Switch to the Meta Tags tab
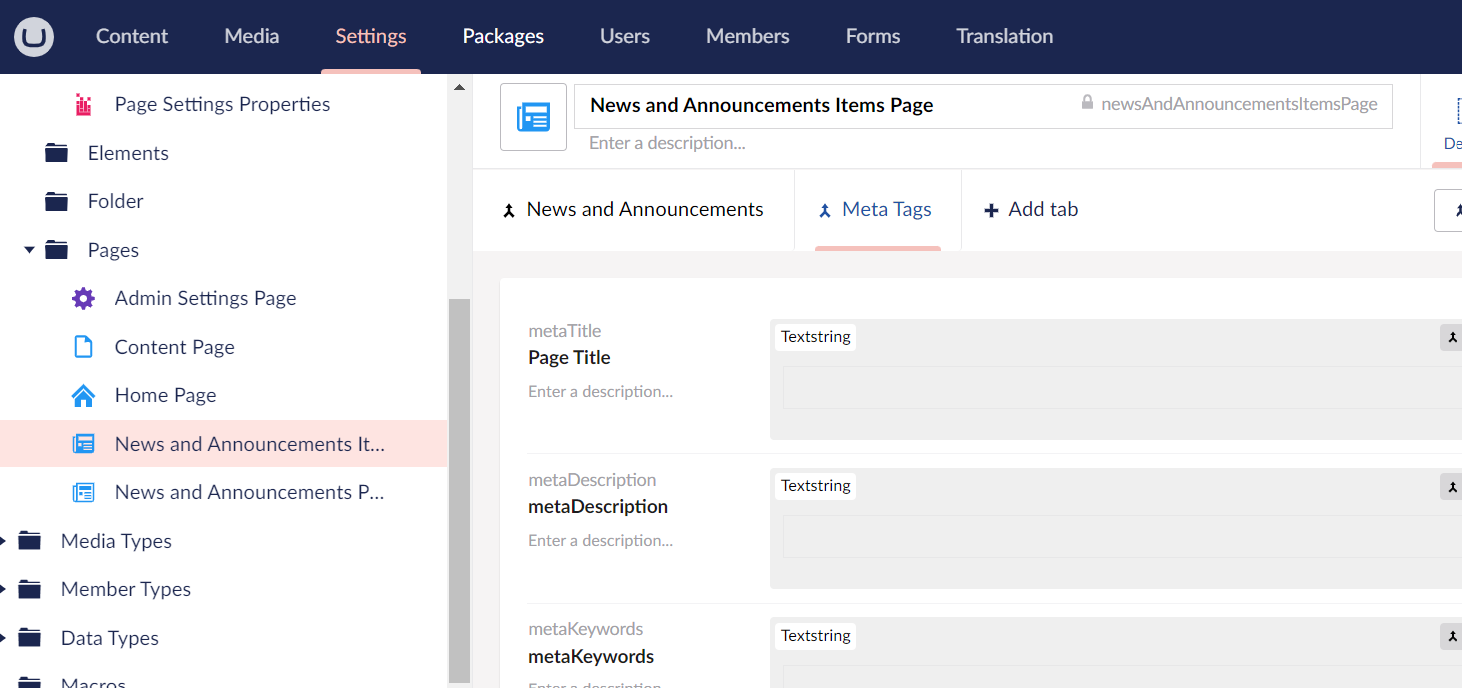Image resolution: width=1462 pixels, height=688 pixels. click(x=877, y=210)
